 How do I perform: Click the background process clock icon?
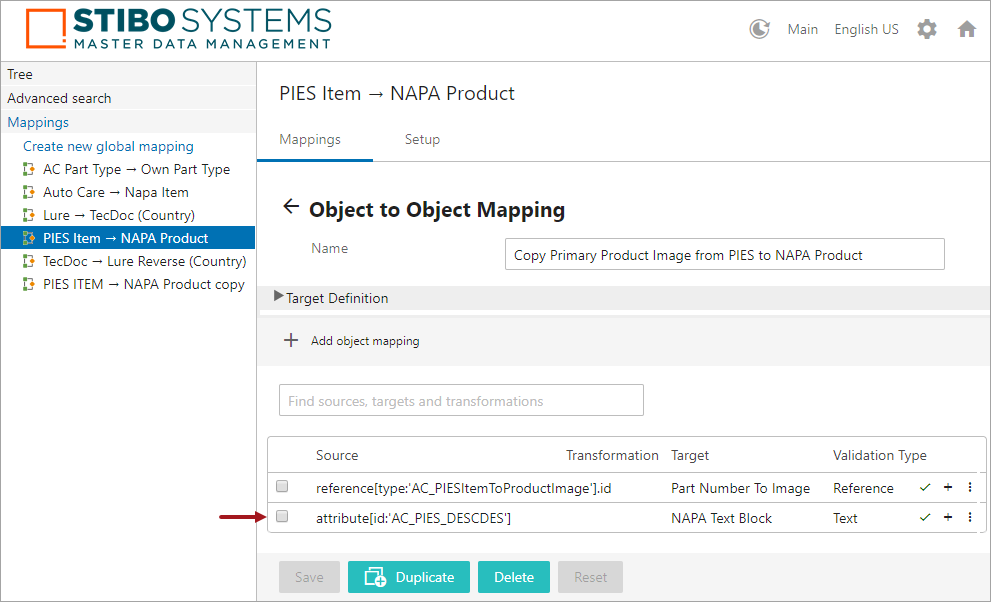click(x=759, y=29)
